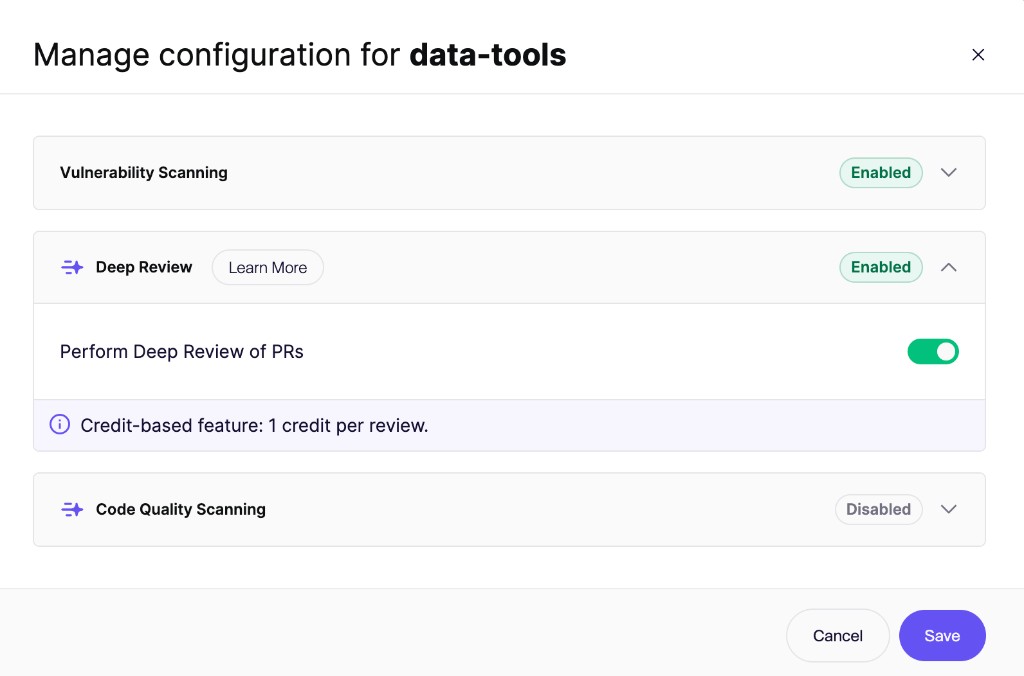Click the Deep Review sparkle icon
This screenshot has height=676, width=1024.
coord(72,267)
